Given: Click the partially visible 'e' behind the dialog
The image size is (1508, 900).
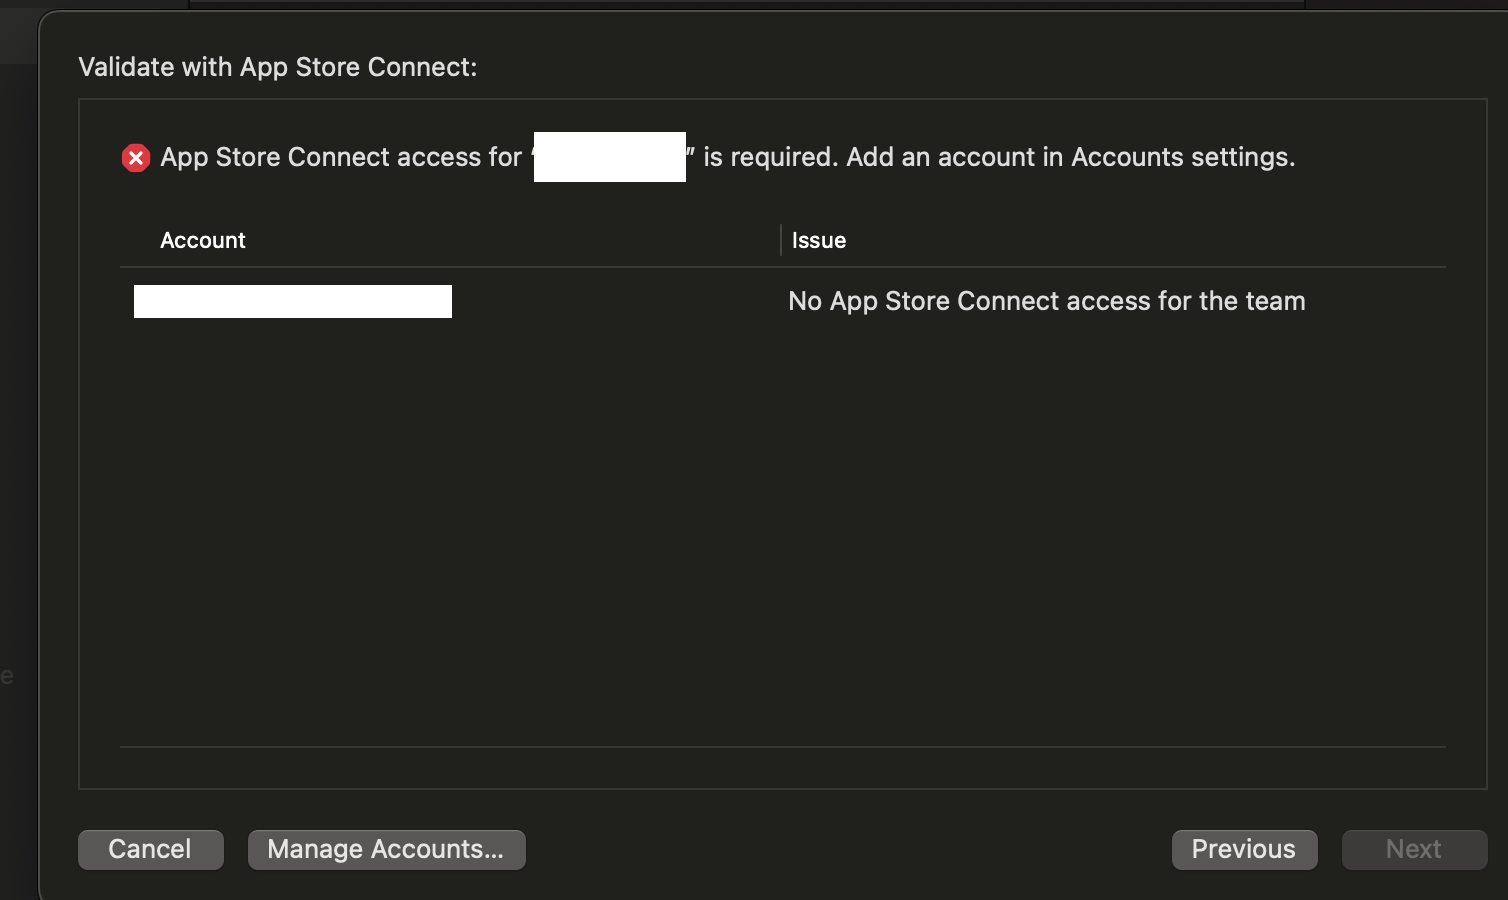Looking at the screenshot, I should coord(7,676).
